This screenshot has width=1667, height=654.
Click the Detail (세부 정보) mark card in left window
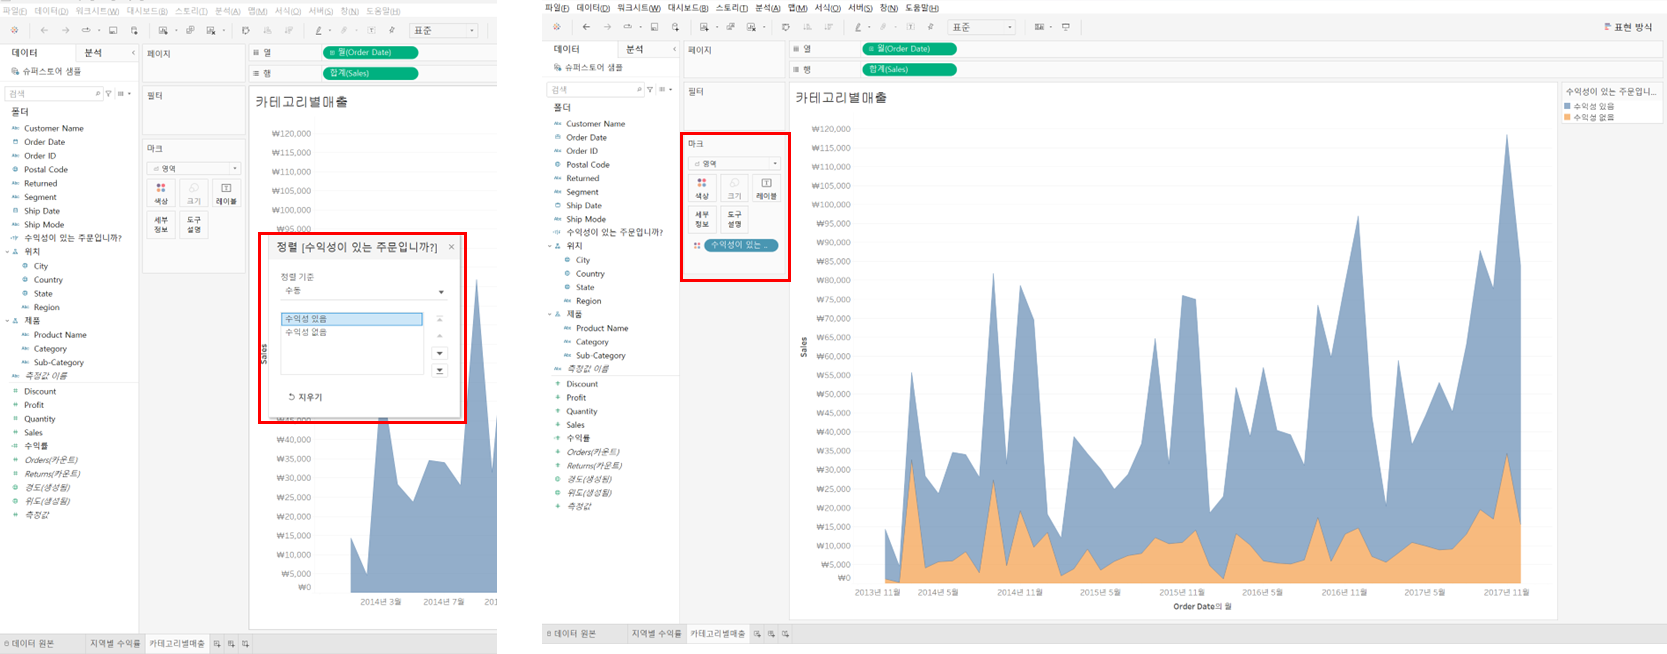click(161, 224)
